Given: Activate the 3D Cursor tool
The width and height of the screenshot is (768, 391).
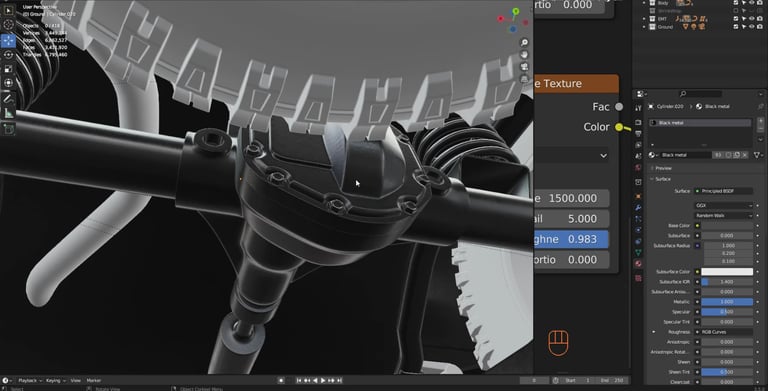Looking at the screenshot, I should (8, 24).
